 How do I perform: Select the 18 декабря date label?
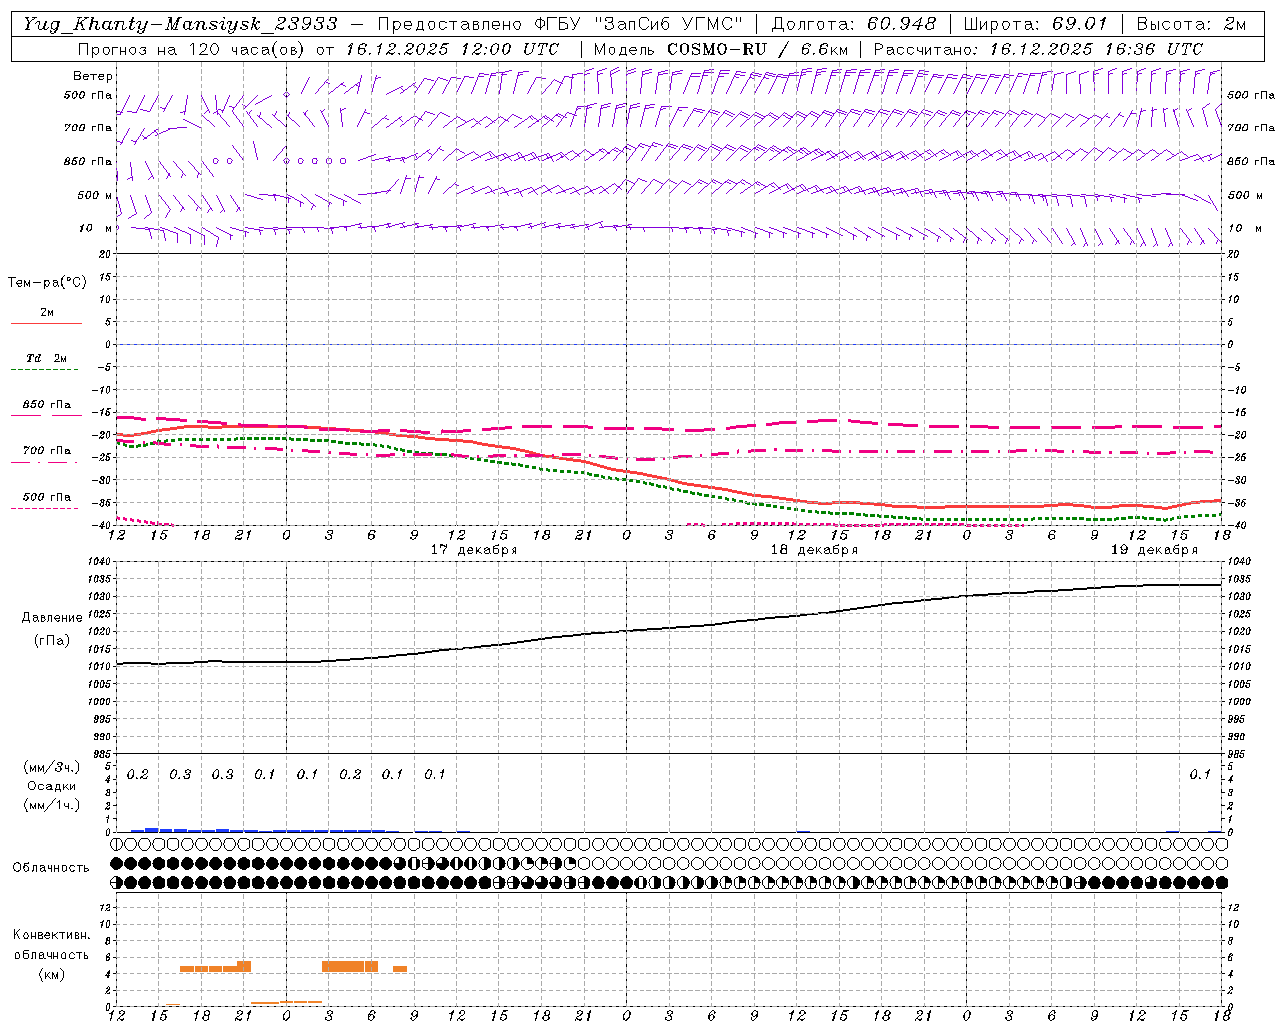(x=814, y=550)
